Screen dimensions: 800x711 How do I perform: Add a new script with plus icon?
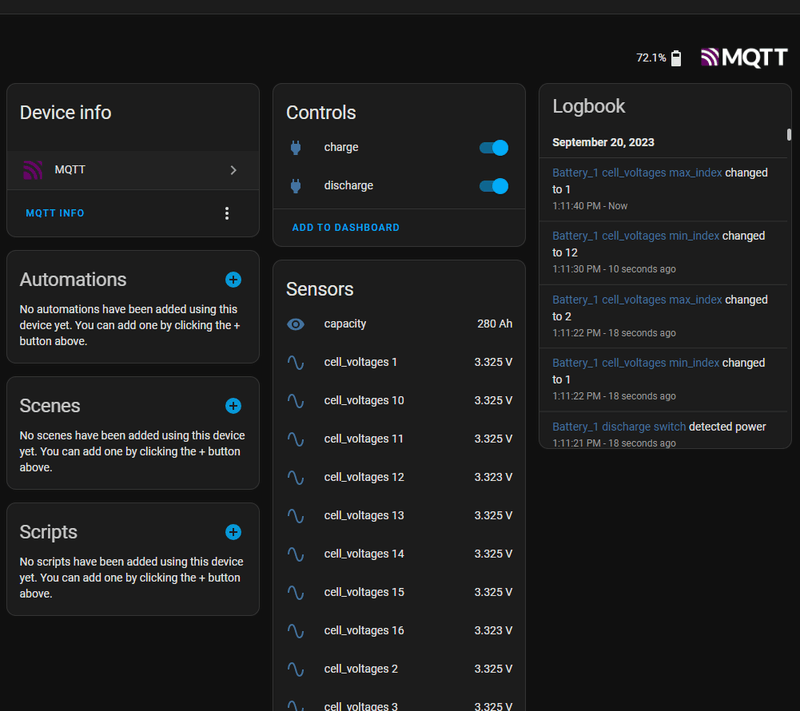tap(233, 532)
